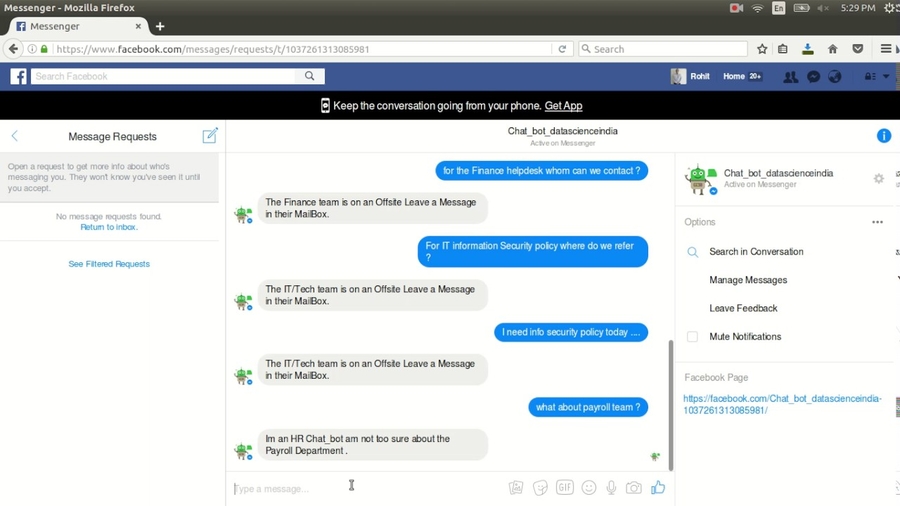Send a thumbs-up like
Image resolution: width=900 pixels, height=506 pixels.
click(658, 487)
